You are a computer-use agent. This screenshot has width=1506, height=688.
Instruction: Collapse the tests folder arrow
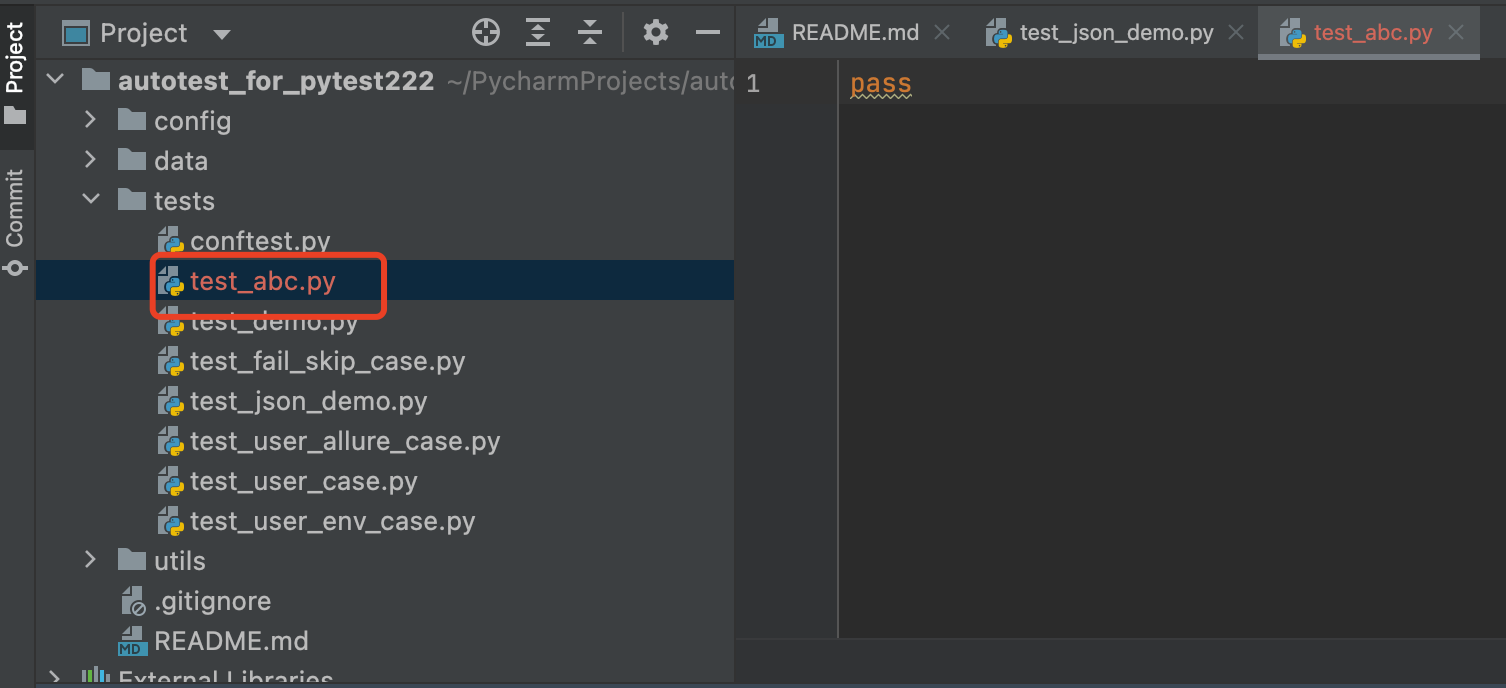point(91,199)
